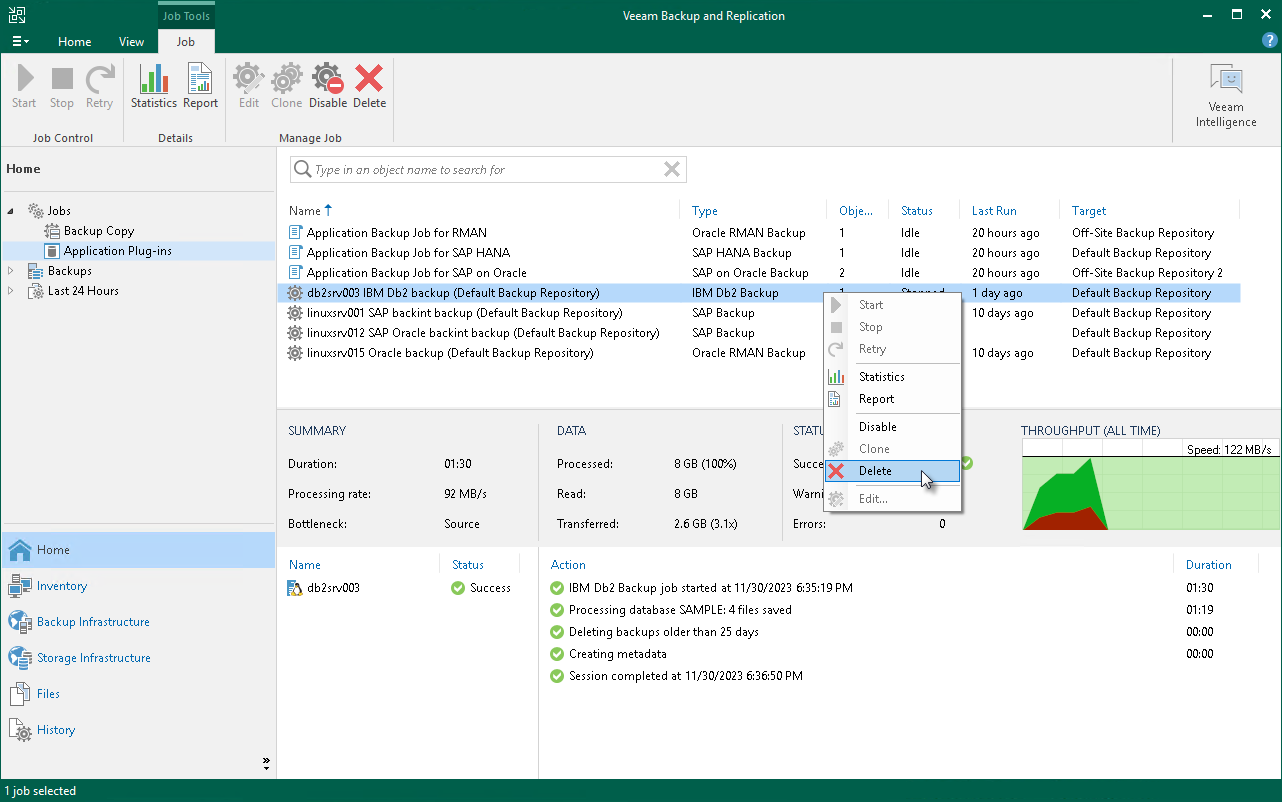Image resolution: width=1282 pixels, height=802 pixels.
Task: Open the Inventory view
Action: pyautogui.click(x=138, y=586)
